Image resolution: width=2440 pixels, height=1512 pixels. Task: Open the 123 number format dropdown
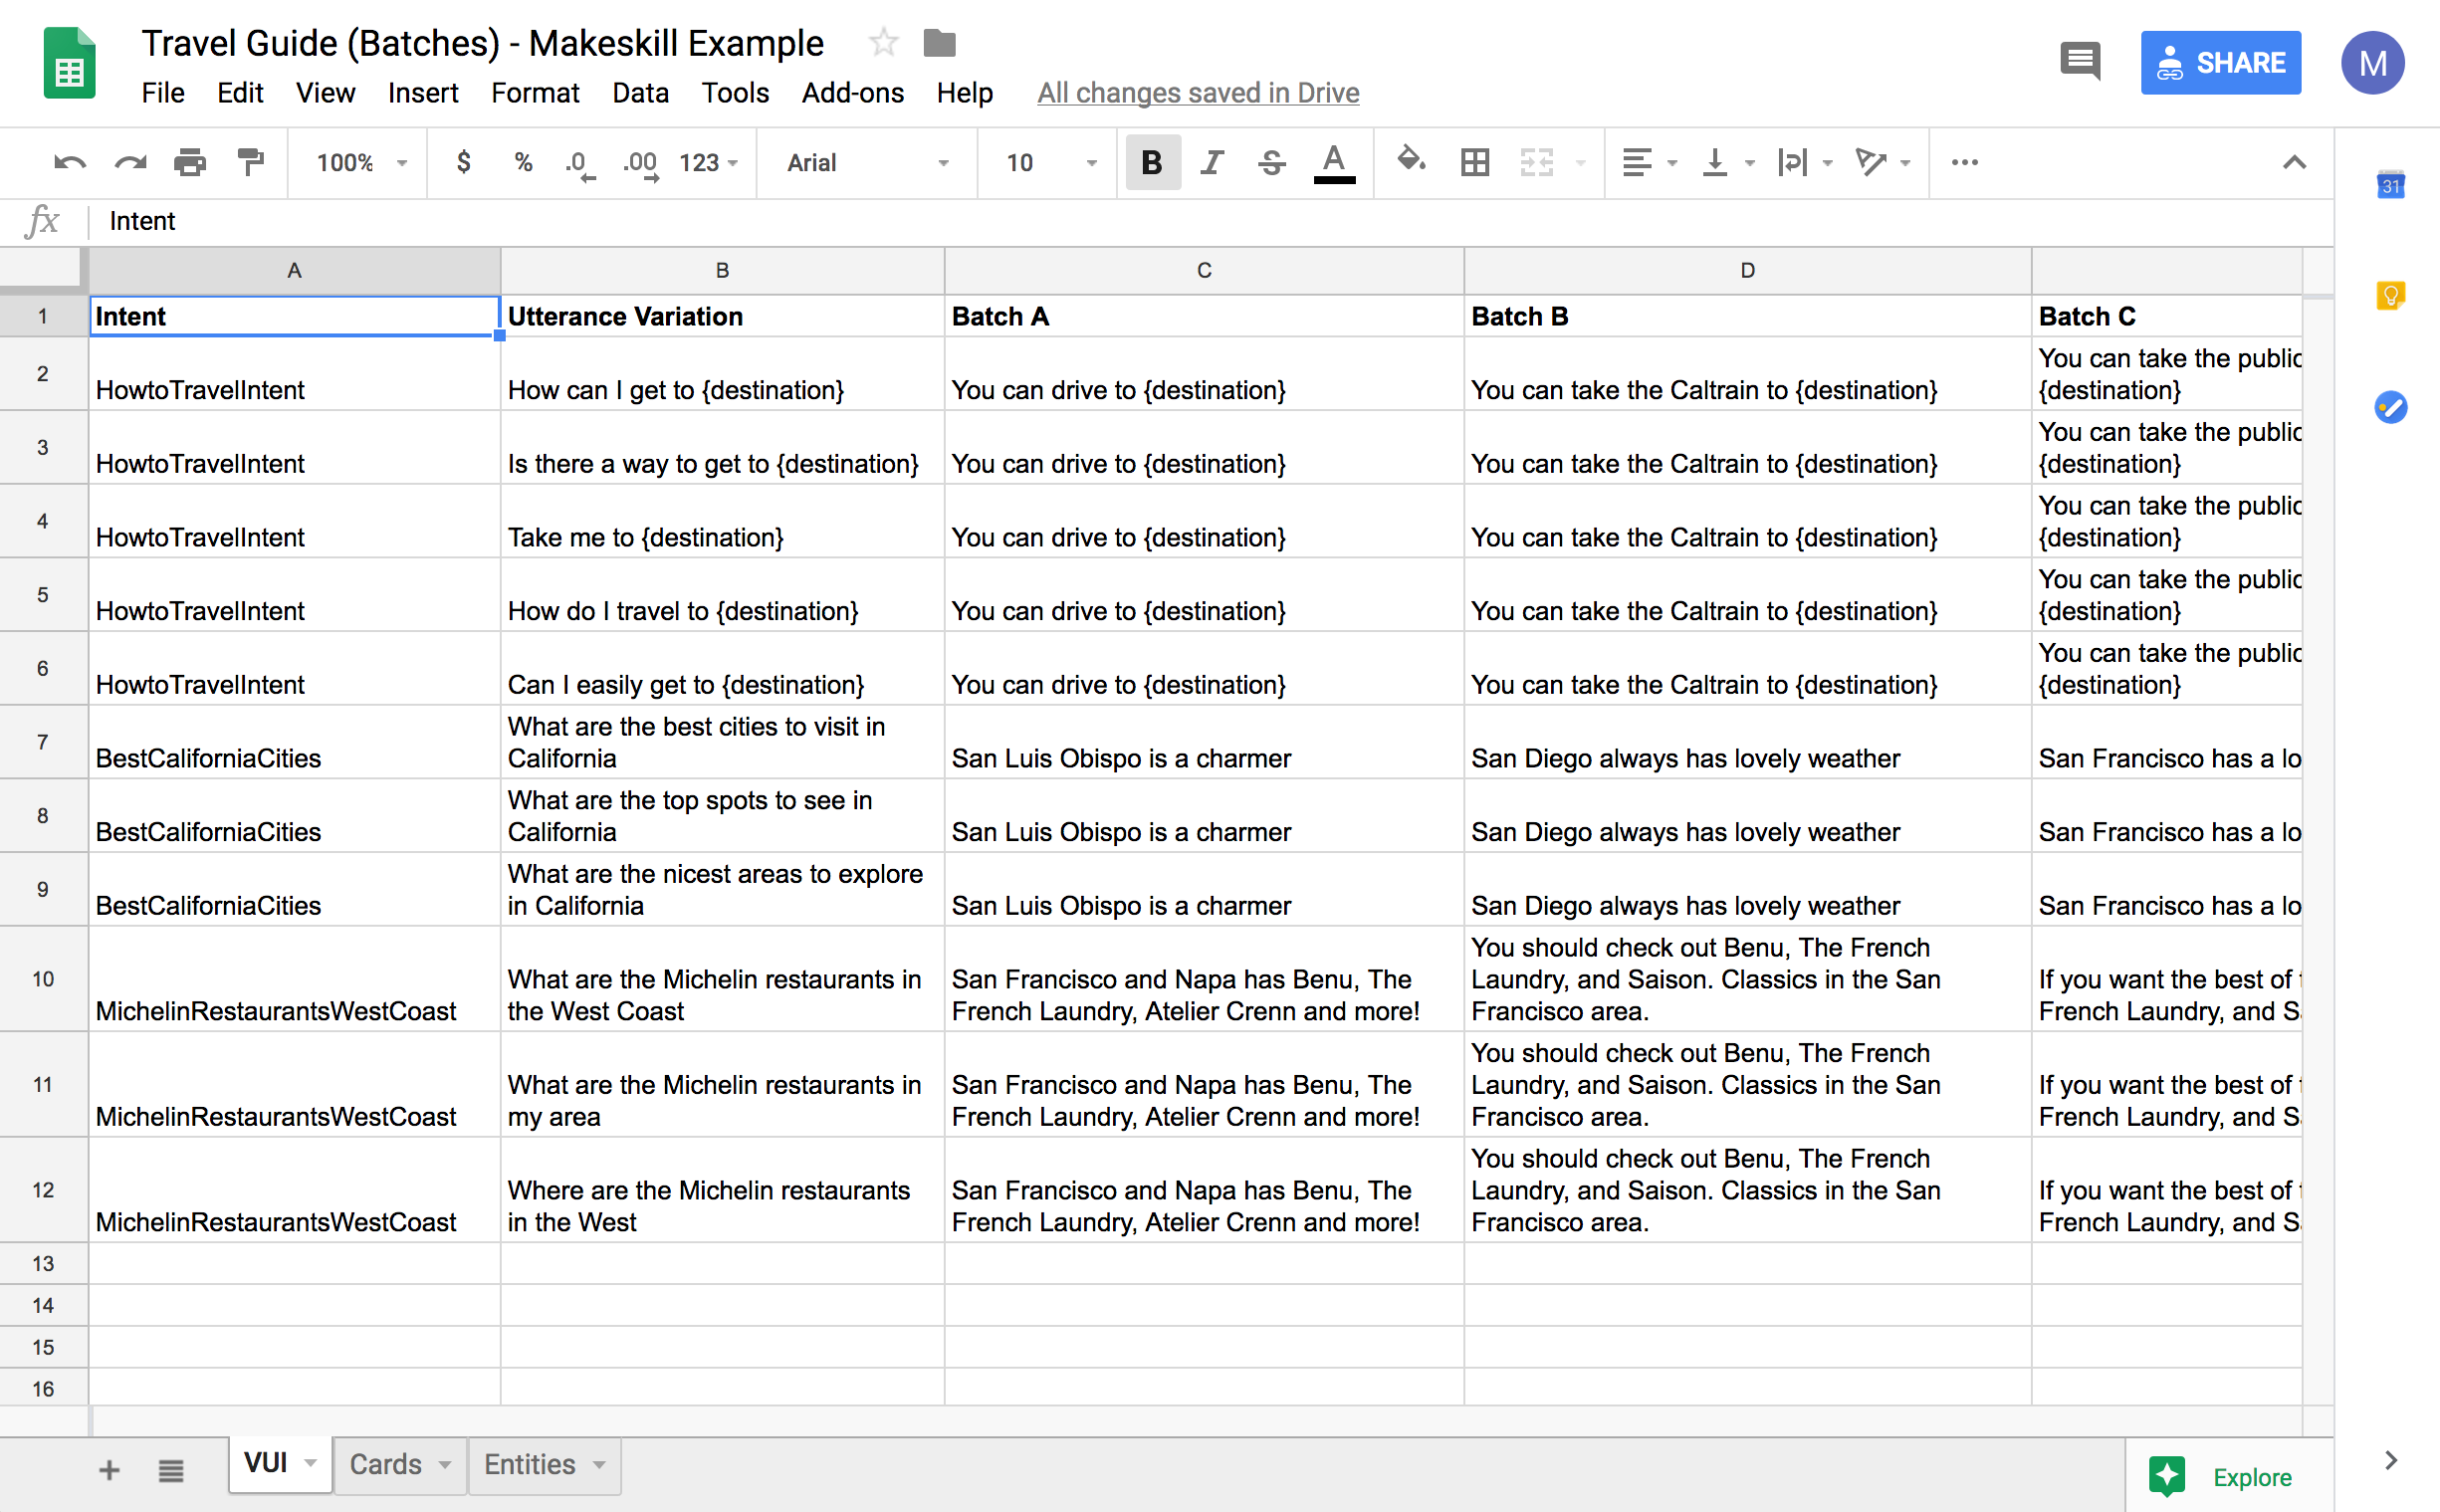(708, 162)
